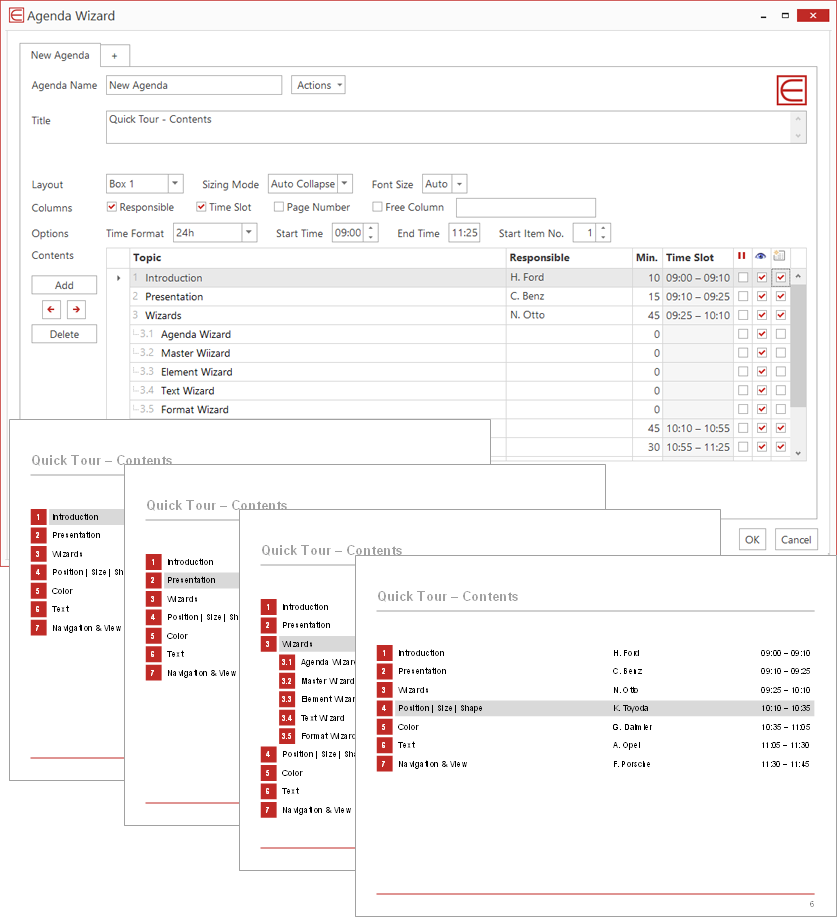Image resolution: width=837 pixels, height=917 pixels.
Task: Click the red left arrow outdent button
Action: pos(51,310)
